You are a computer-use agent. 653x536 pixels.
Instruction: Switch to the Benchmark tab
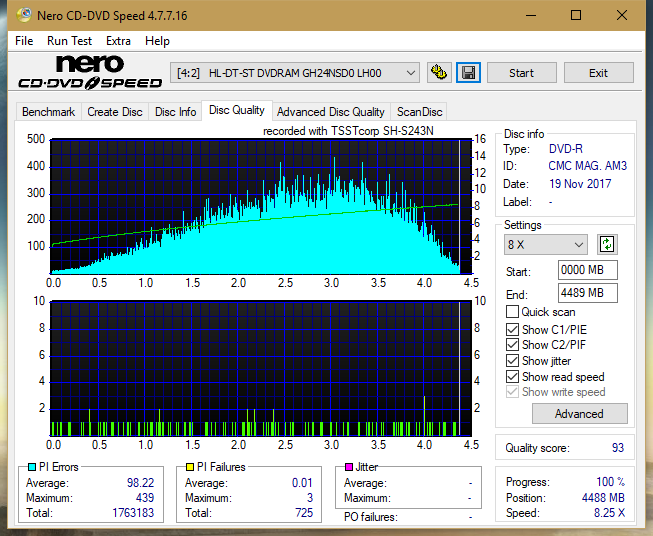(x=49, y=112)
